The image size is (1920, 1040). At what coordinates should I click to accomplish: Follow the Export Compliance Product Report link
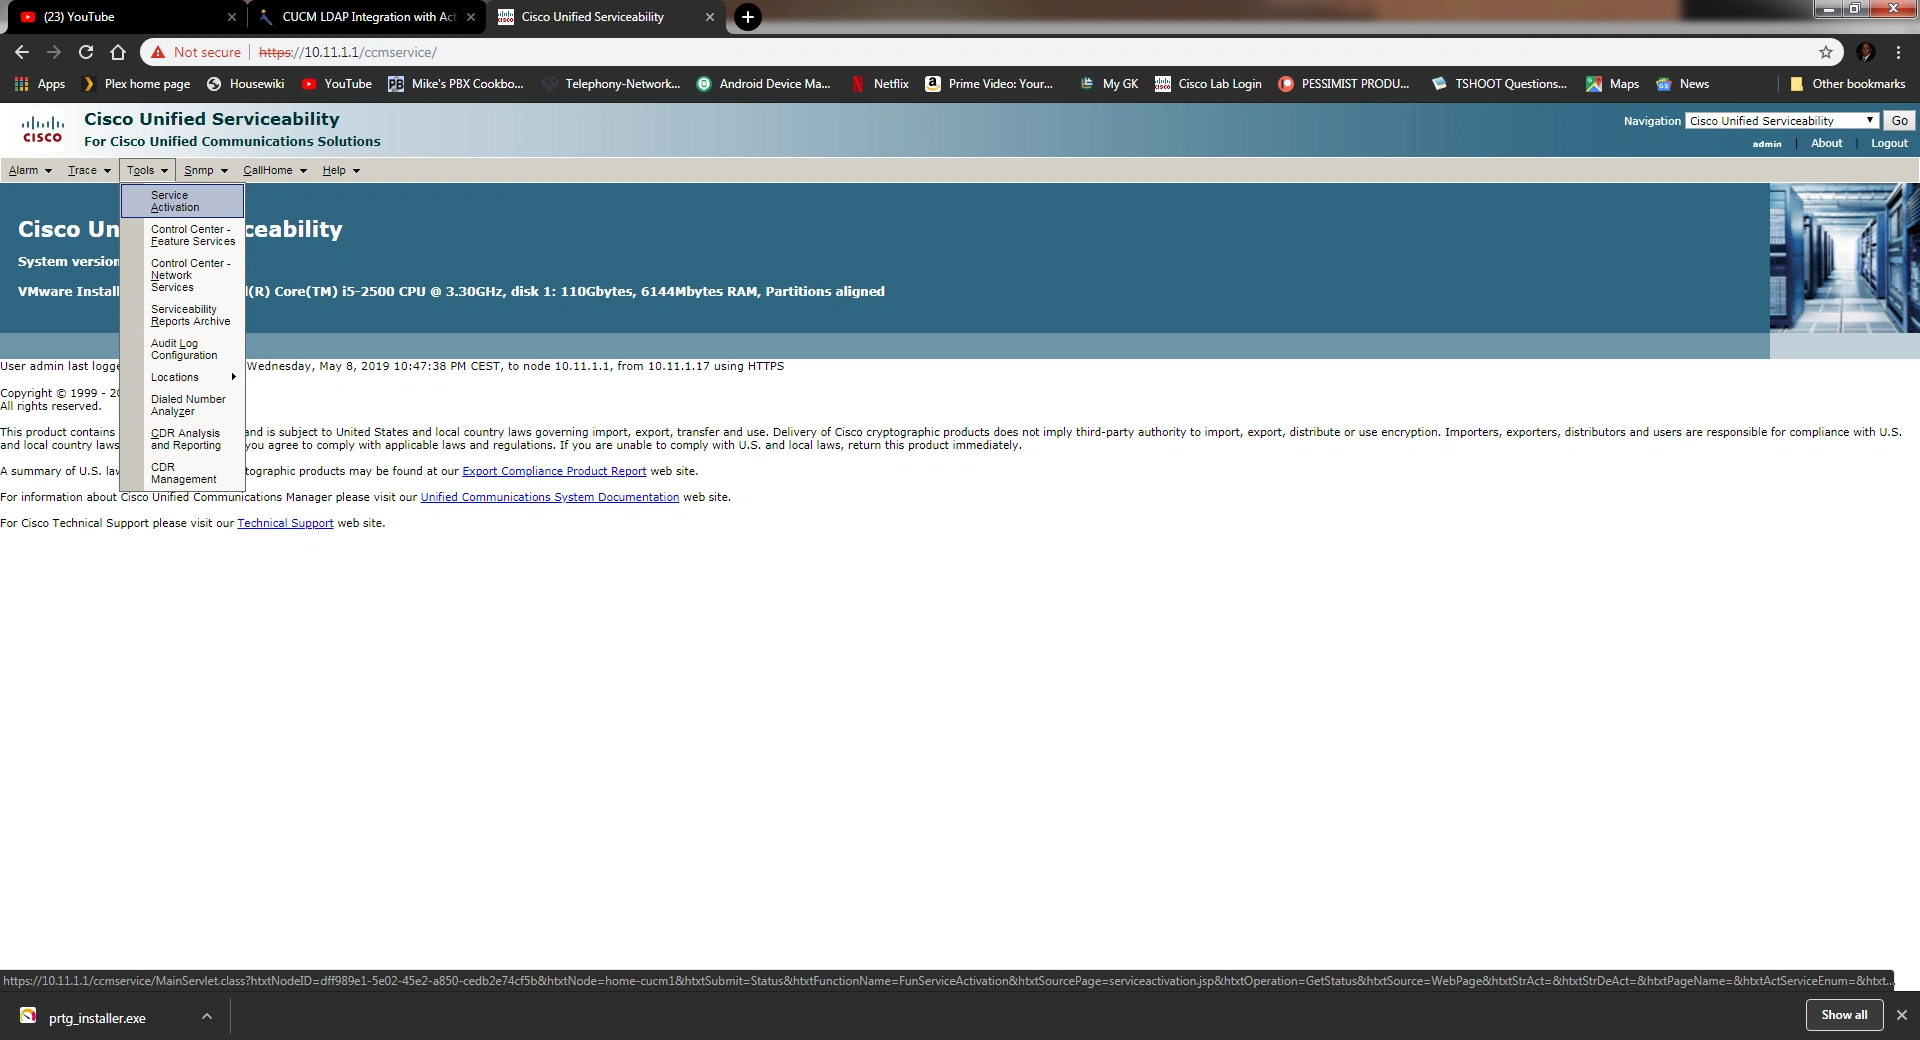554,471
